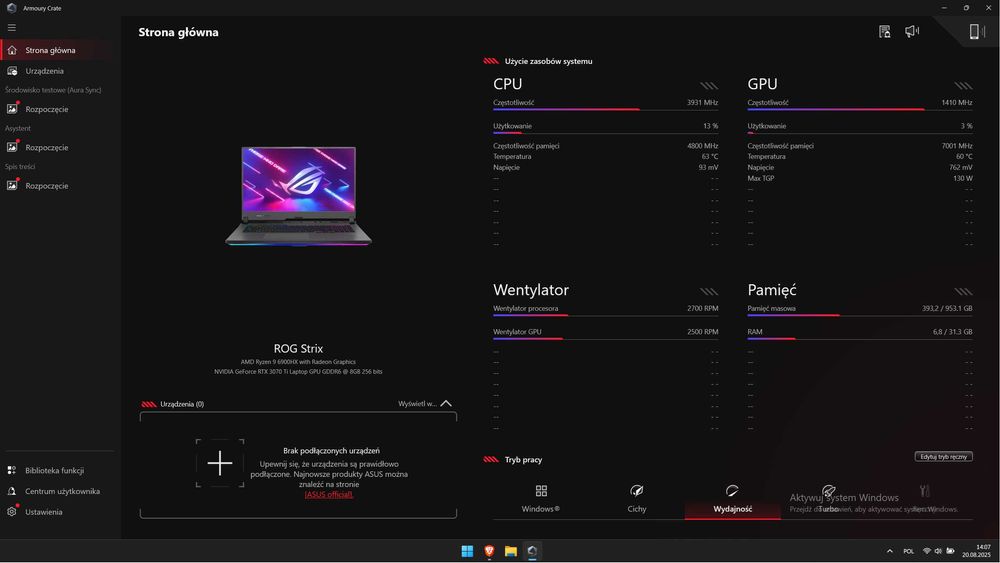
Task: Click the hatched icon beside the Wentylator heading
Action: [709, 291]
